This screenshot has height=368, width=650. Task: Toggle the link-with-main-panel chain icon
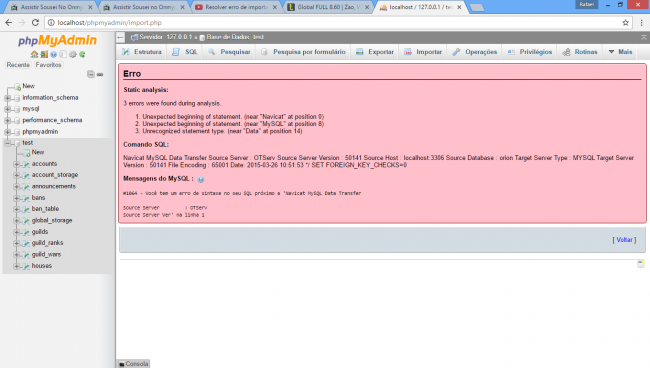click(100, 75)
